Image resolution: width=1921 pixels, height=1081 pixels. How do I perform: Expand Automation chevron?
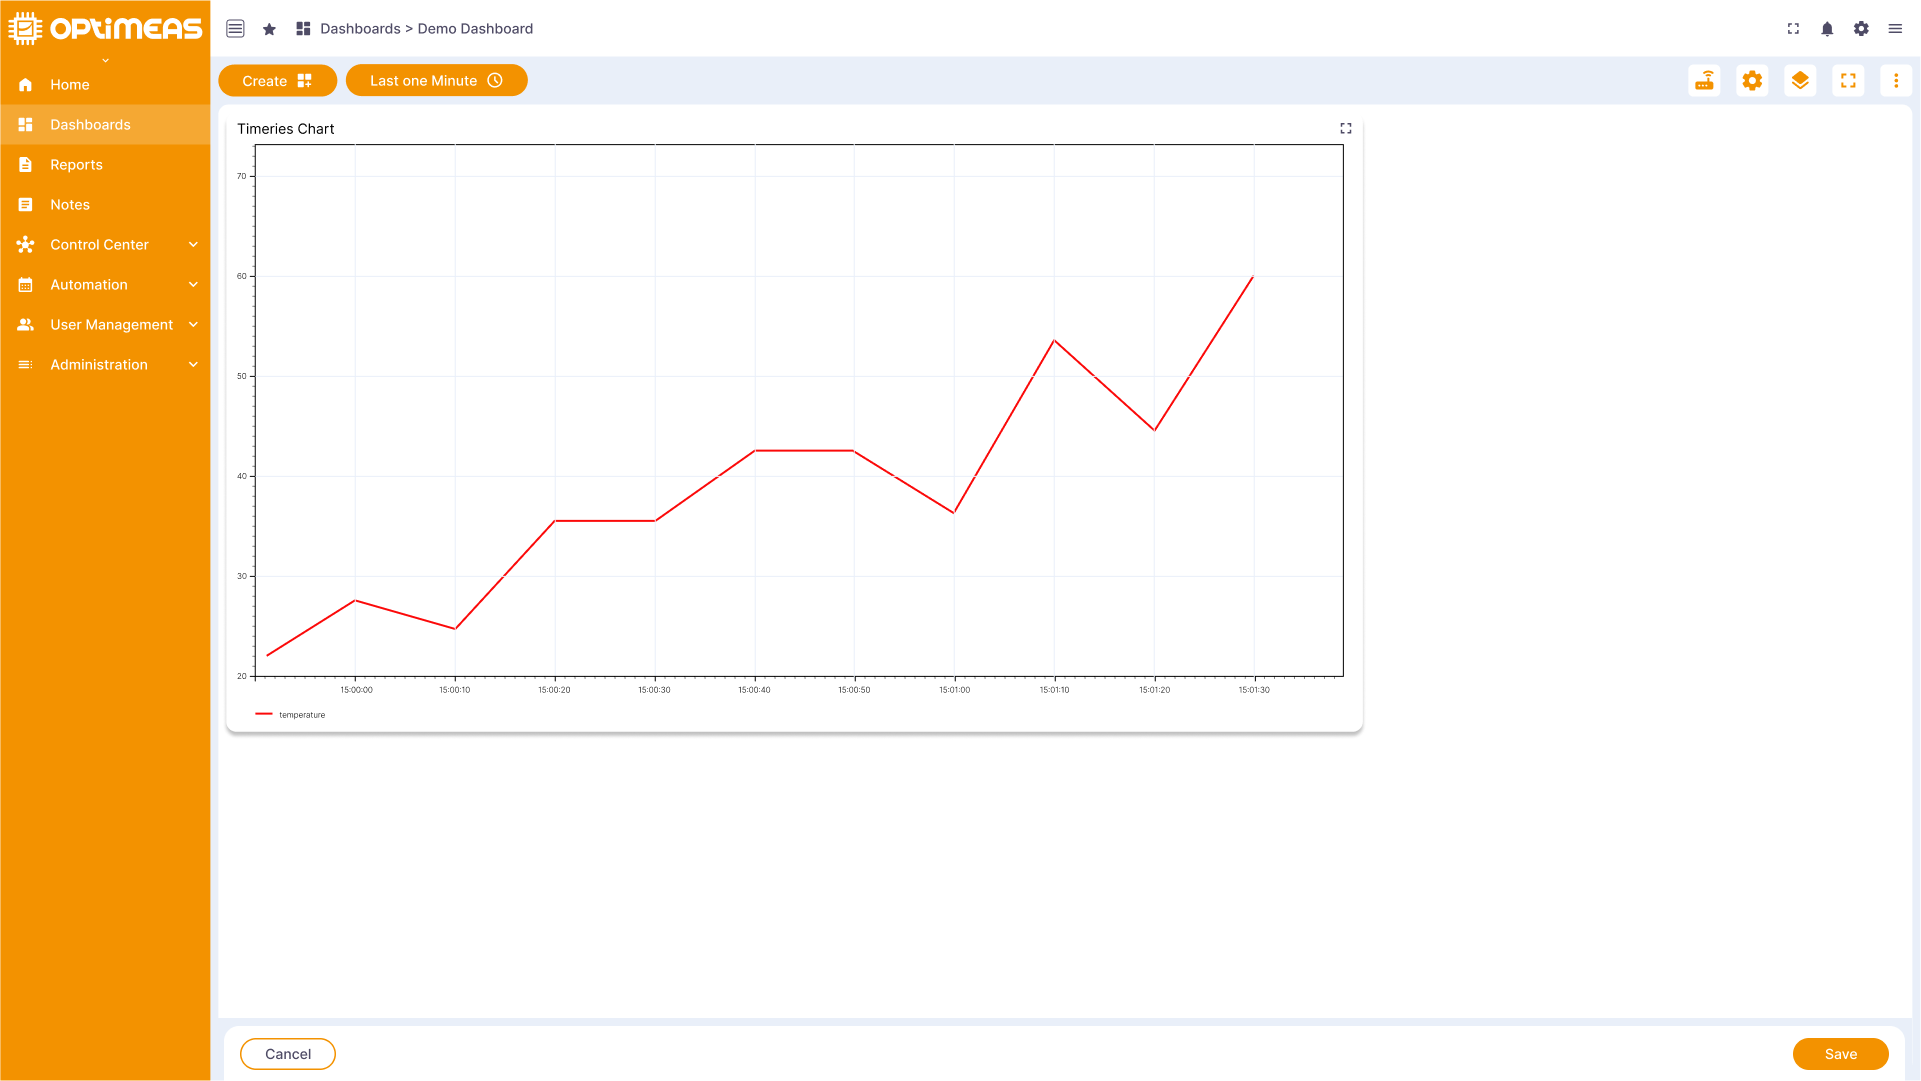pyautogui.click(x=193, y=285)
